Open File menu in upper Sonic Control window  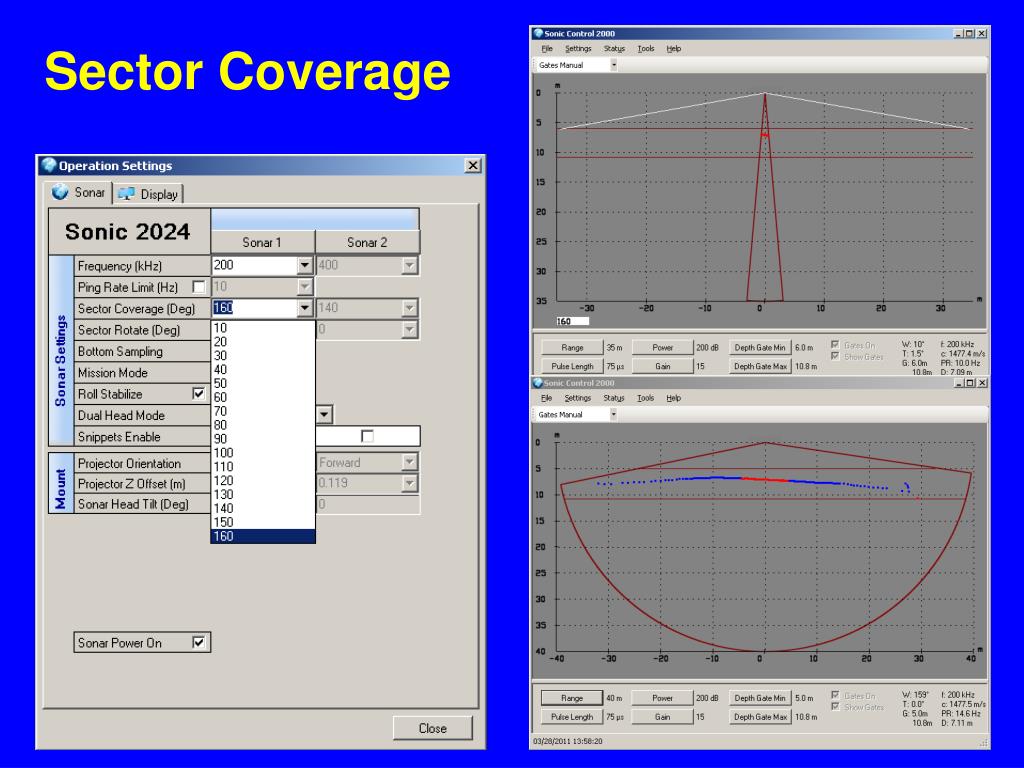tap(547, 48)
